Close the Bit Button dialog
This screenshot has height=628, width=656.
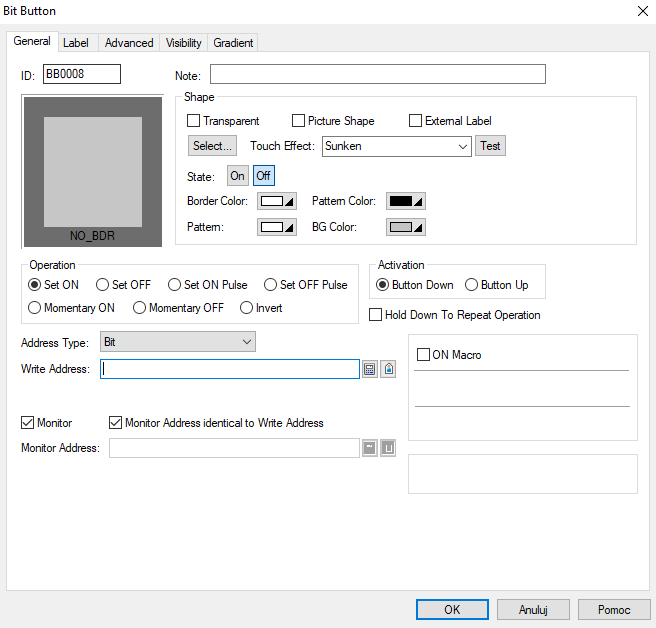tap(643, 11)
